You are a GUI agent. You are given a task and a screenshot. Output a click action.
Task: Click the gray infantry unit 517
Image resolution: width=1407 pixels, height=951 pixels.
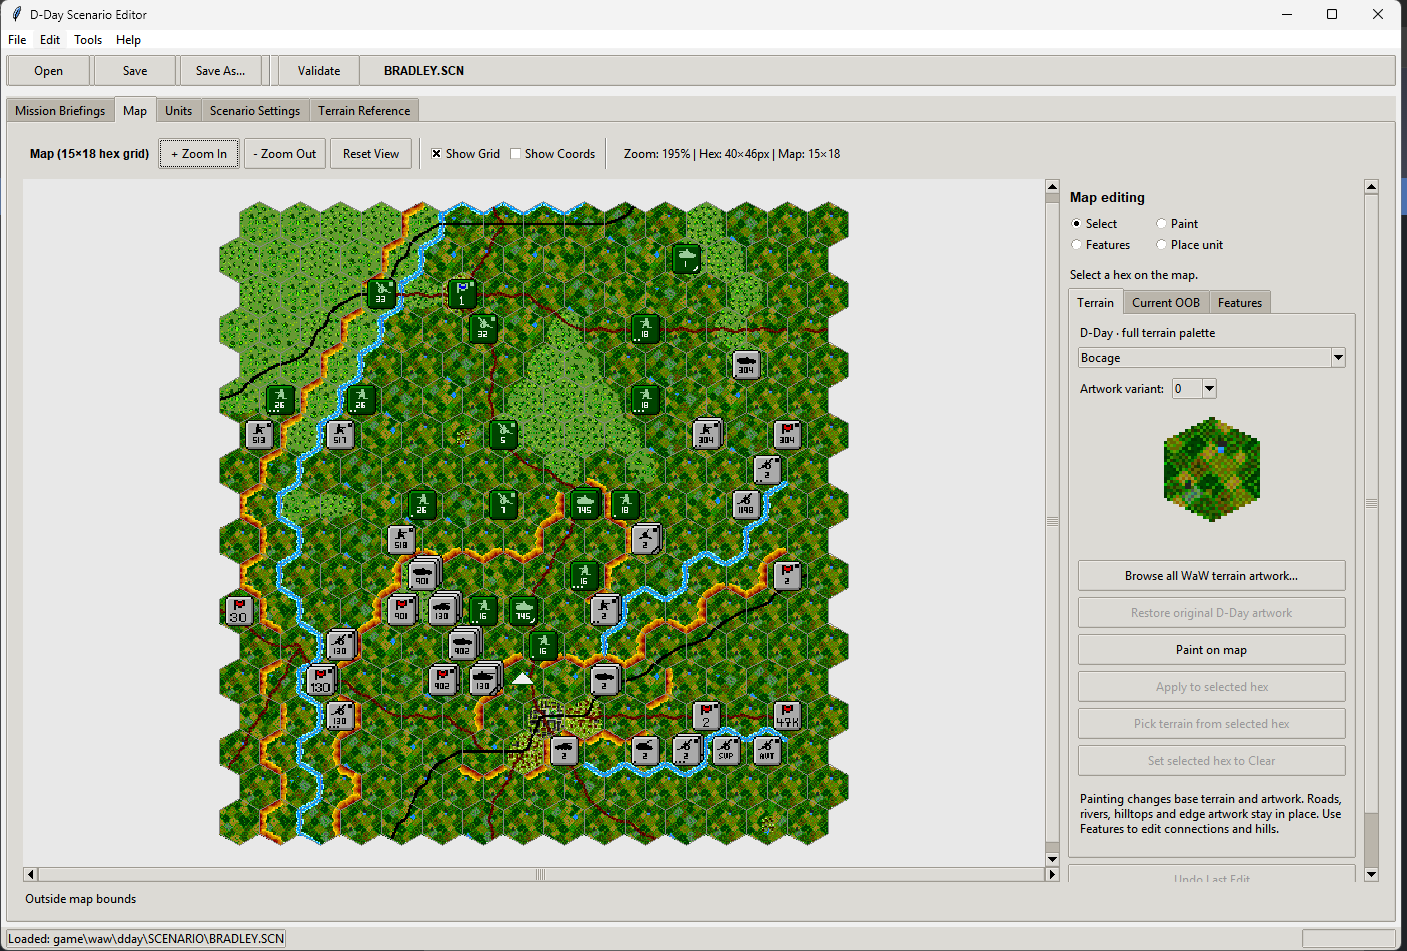341,434
